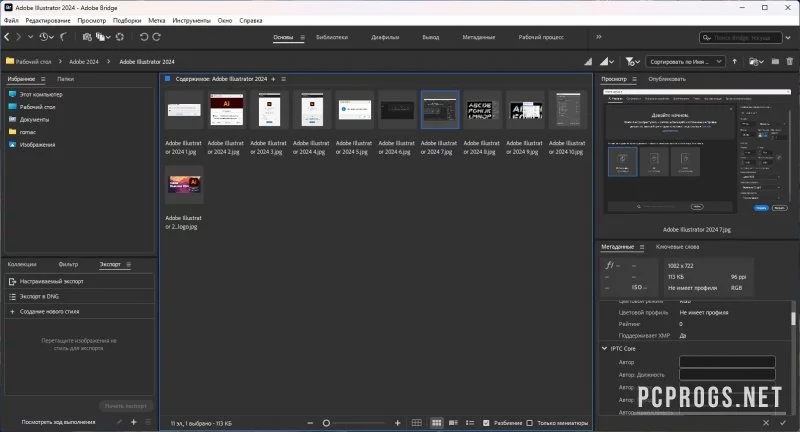Select Изображения in favorites
Screen dimensions: 800x432
pos(37,144)
